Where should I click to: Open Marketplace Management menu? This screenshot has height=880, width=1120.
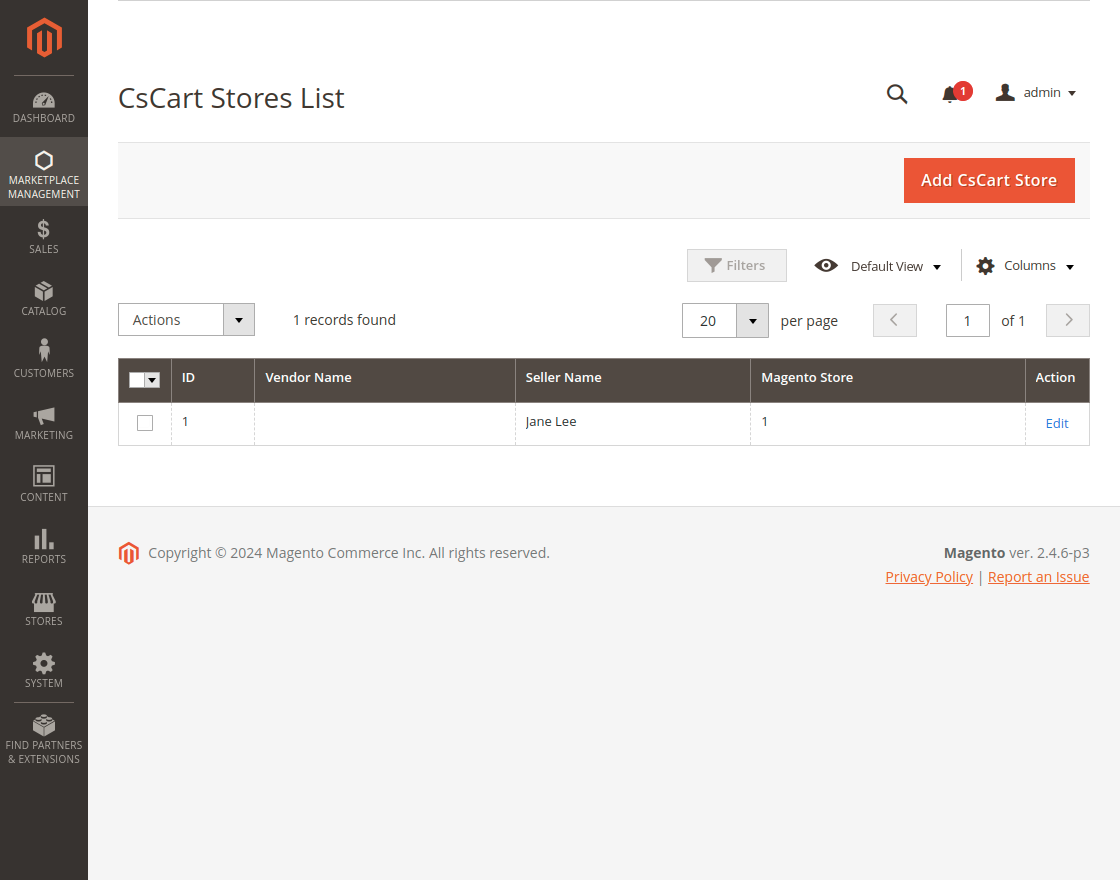pyautogui.click(x=44, y=172)
